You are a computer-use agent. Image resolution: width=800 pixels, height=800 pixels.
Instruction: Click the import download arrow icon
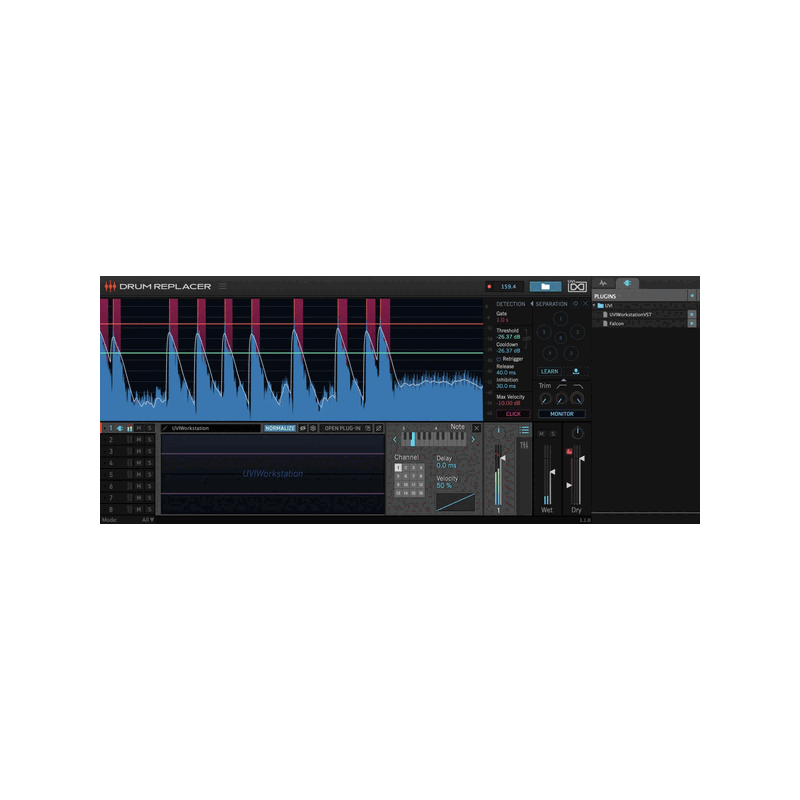pyautogui.click(x=576, y=371)
